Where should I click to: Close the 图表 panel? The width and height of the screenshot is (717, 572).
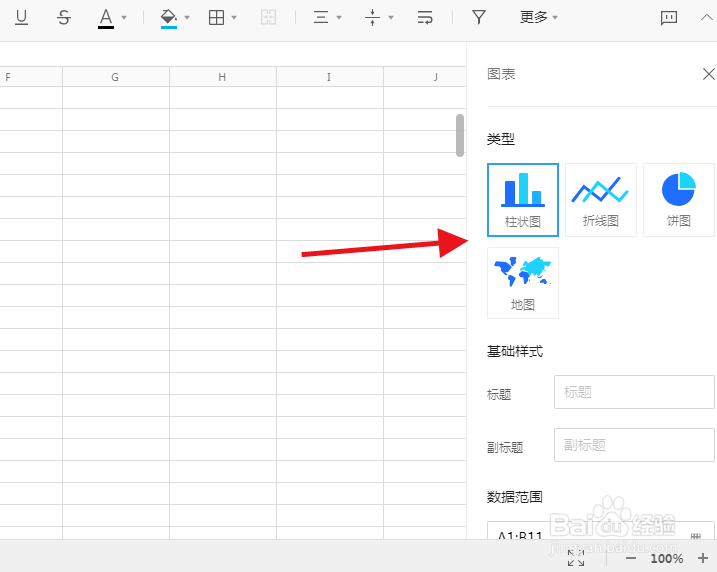[709, 74]
